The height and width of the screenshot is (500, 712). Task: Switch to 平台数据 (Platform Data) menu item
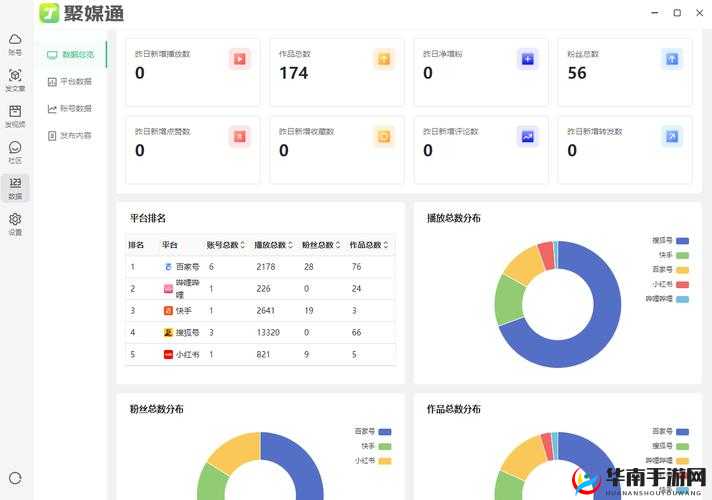[x=70, y=82]
